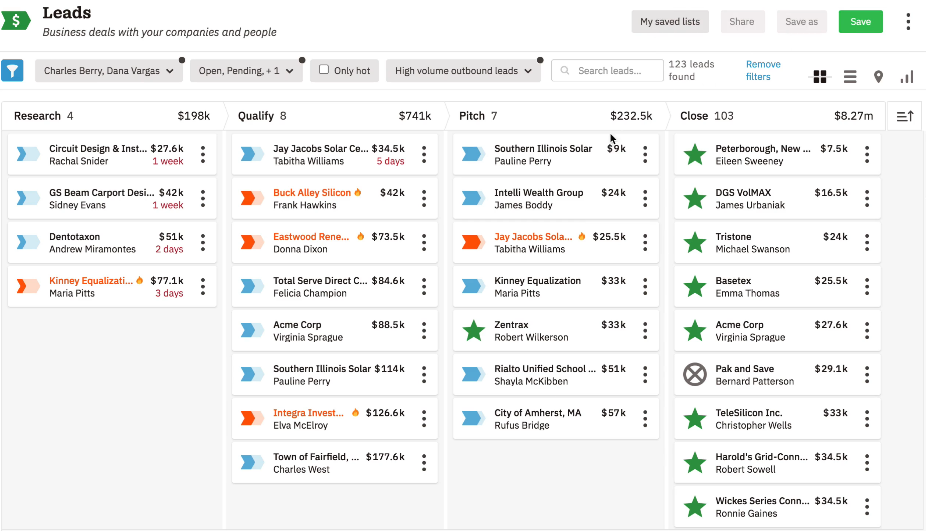The height and width of the screenshot is (531, 926).
Task: Click the Share button
Action: pos(742,22)
